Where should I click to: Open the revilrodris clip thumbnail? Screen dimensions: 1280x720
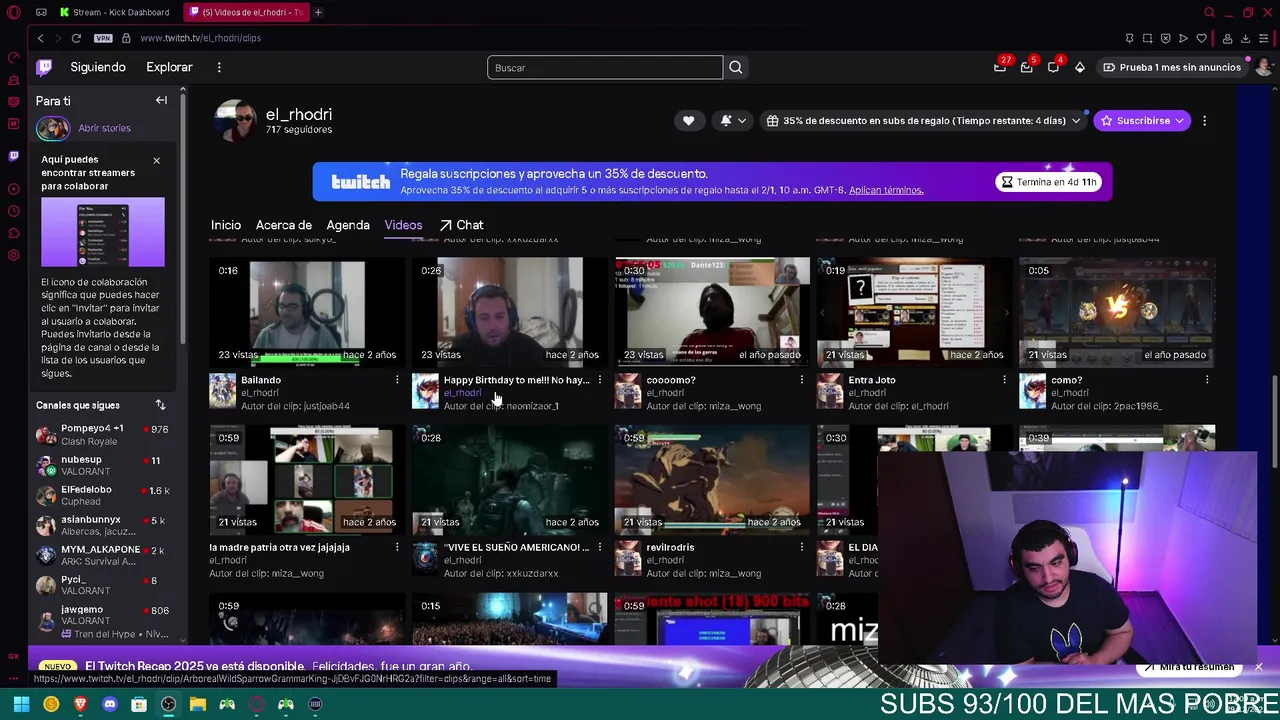(x=712, y=479)
